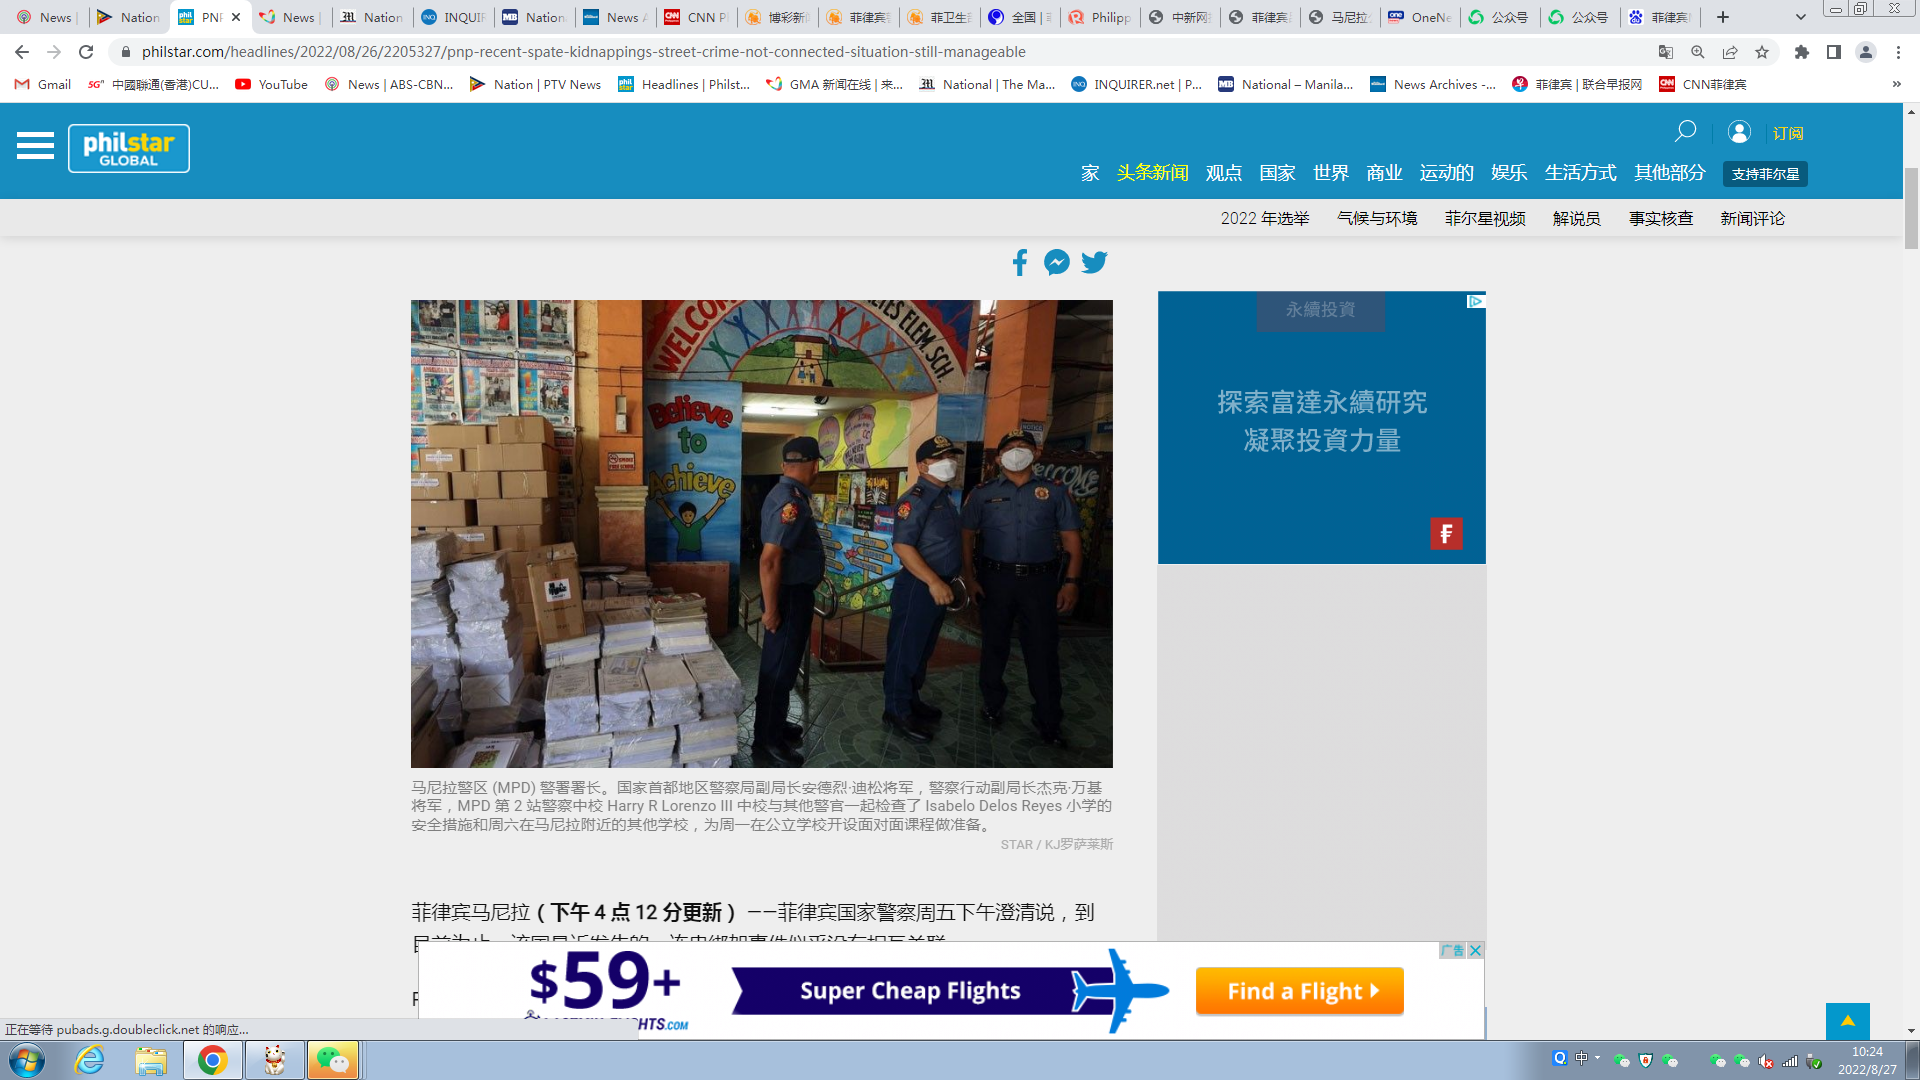Share article on Facebook

(x=1019, y=263)
